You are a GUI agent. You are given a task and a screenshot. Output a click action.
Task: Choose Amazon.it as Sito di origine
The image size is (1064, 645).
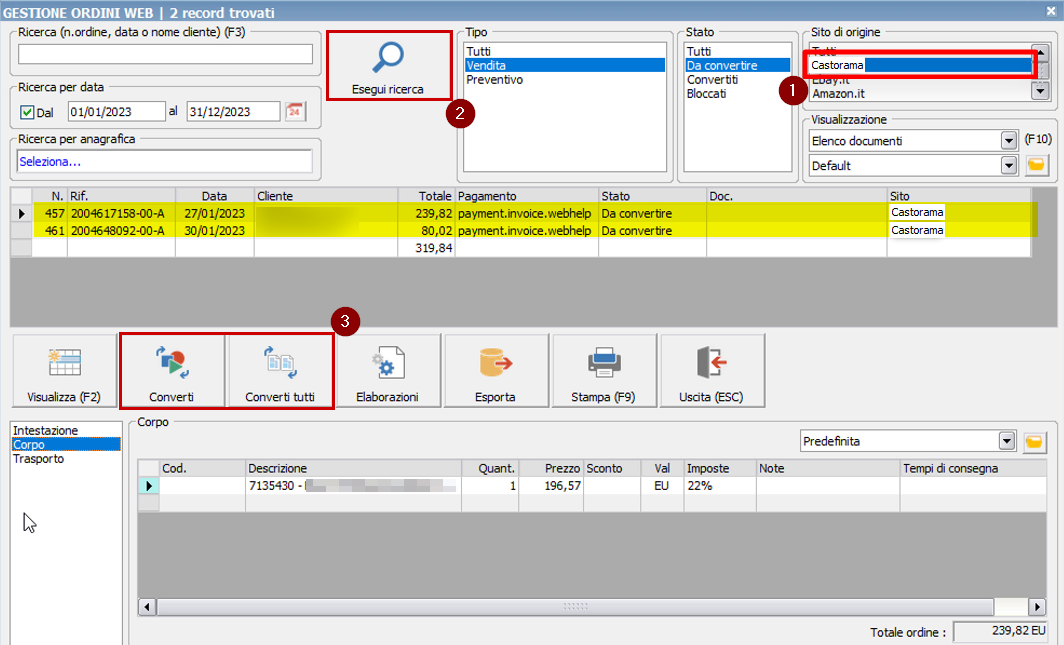(838, 94)
